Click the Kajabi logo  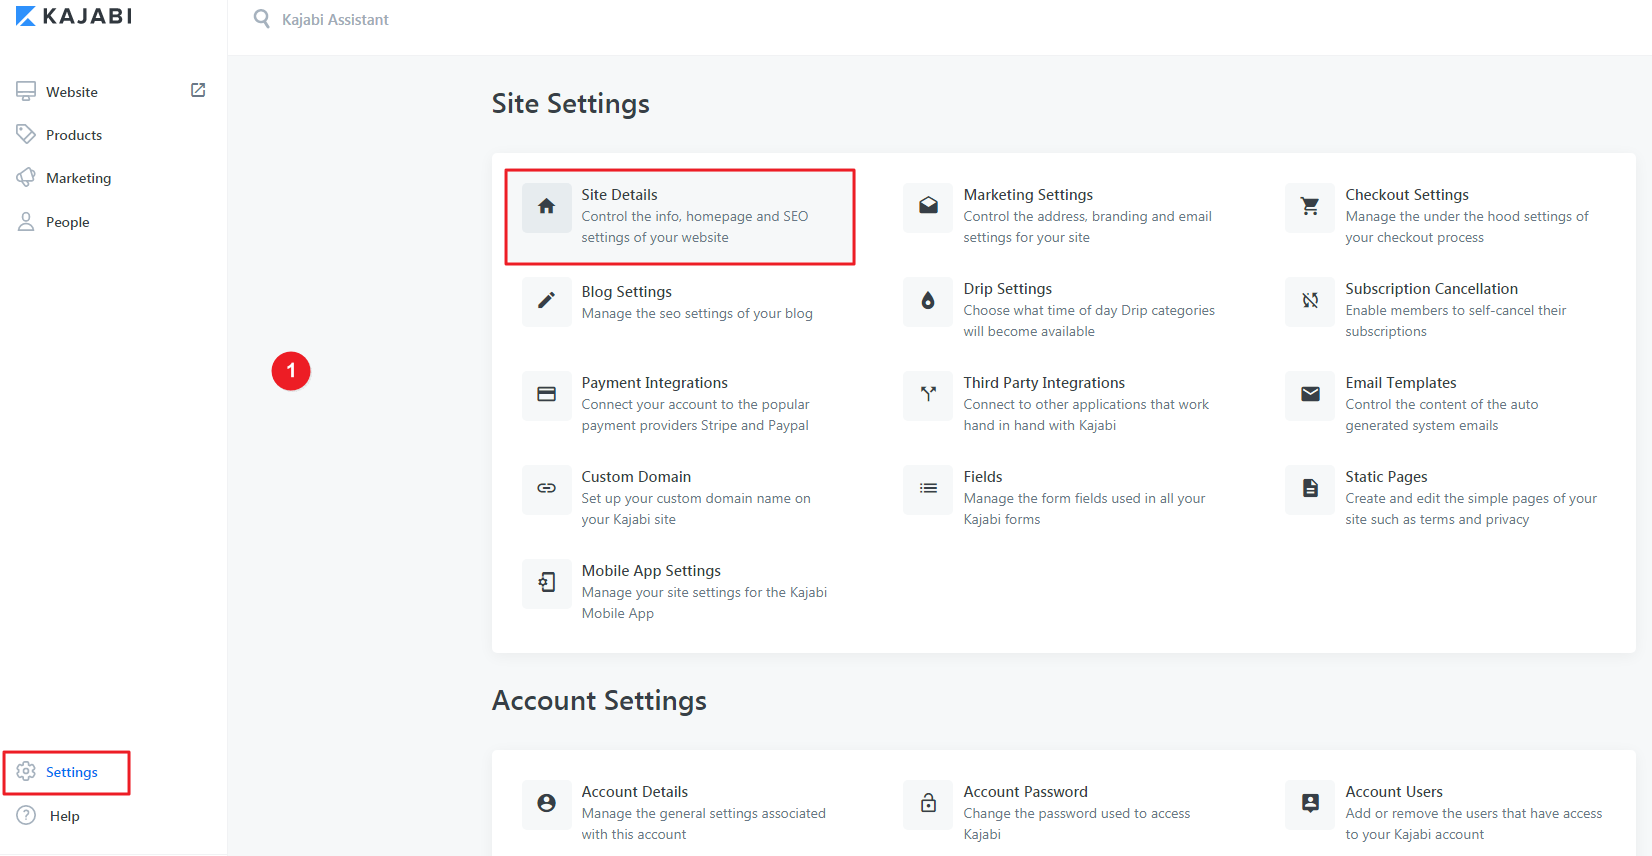click(74, 16)
